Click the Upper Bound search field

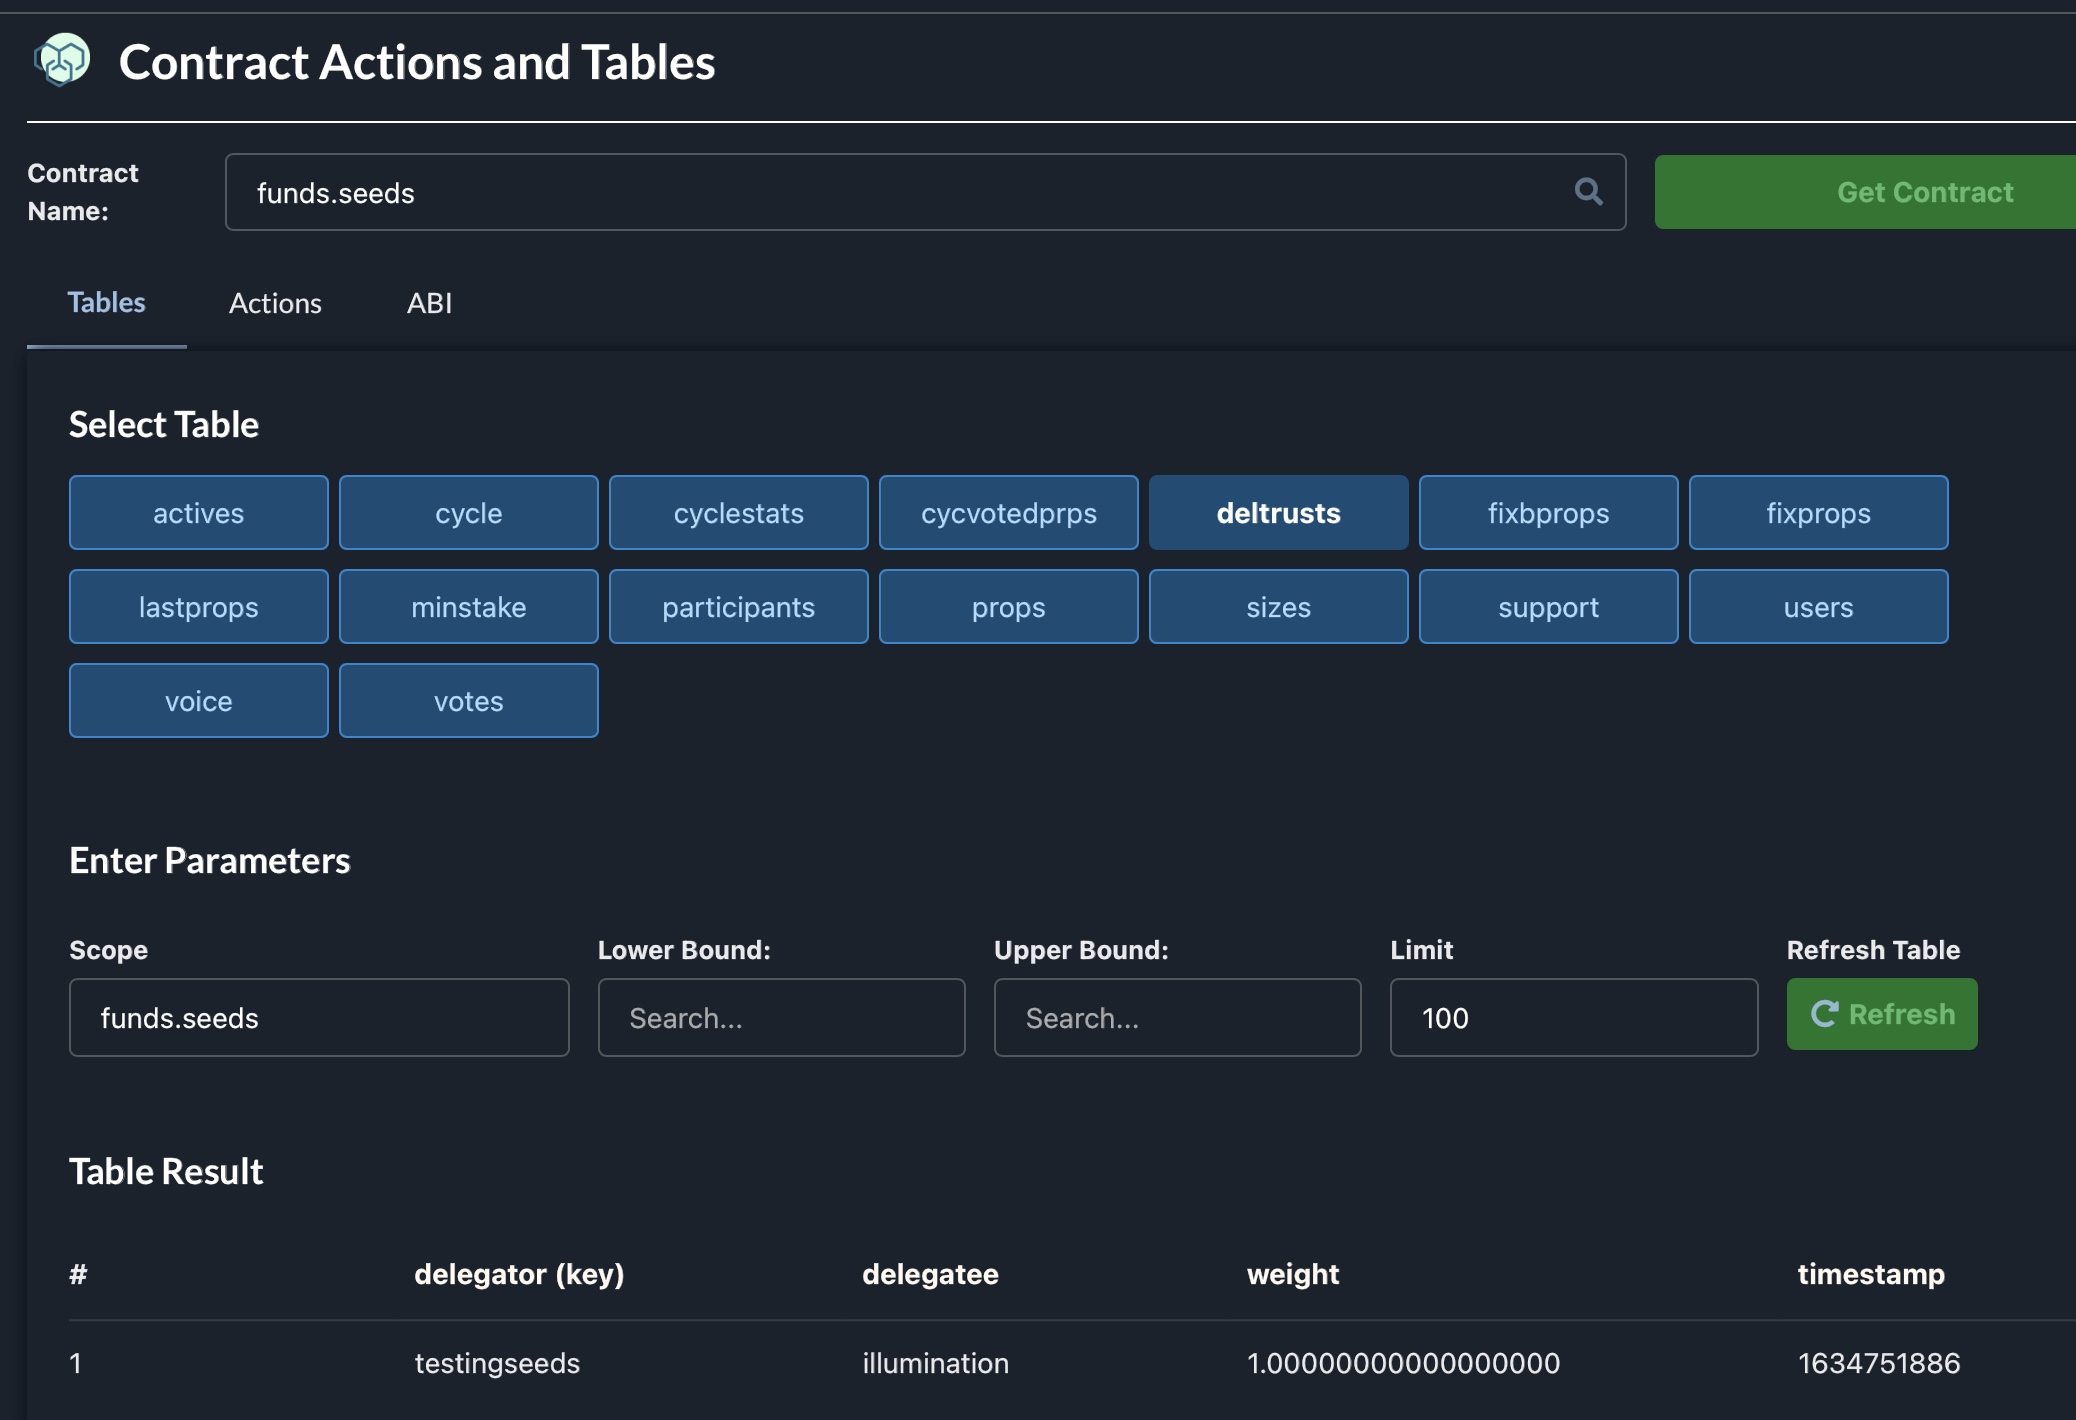(x=1177, y=1017)
